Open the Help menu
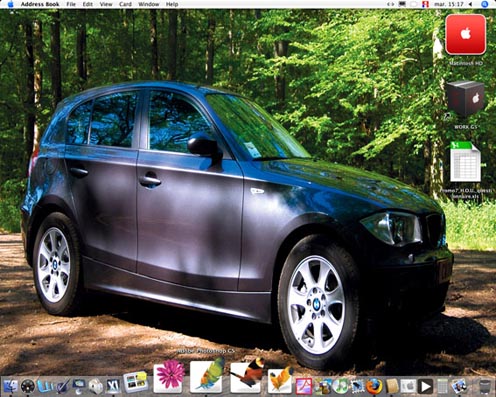 [172, 4]
